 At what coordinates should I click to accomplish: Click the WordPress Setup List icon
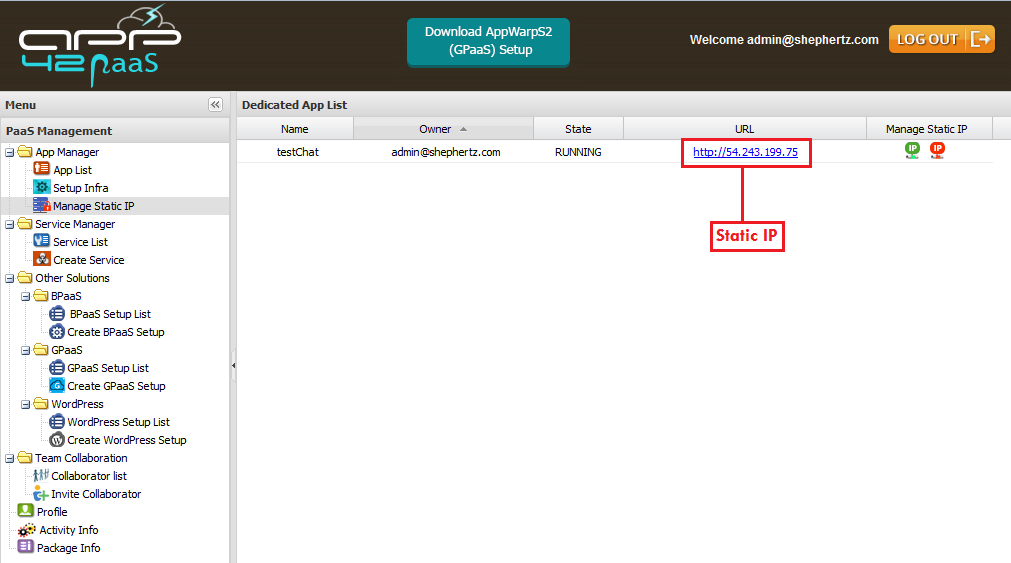[57, 422]
